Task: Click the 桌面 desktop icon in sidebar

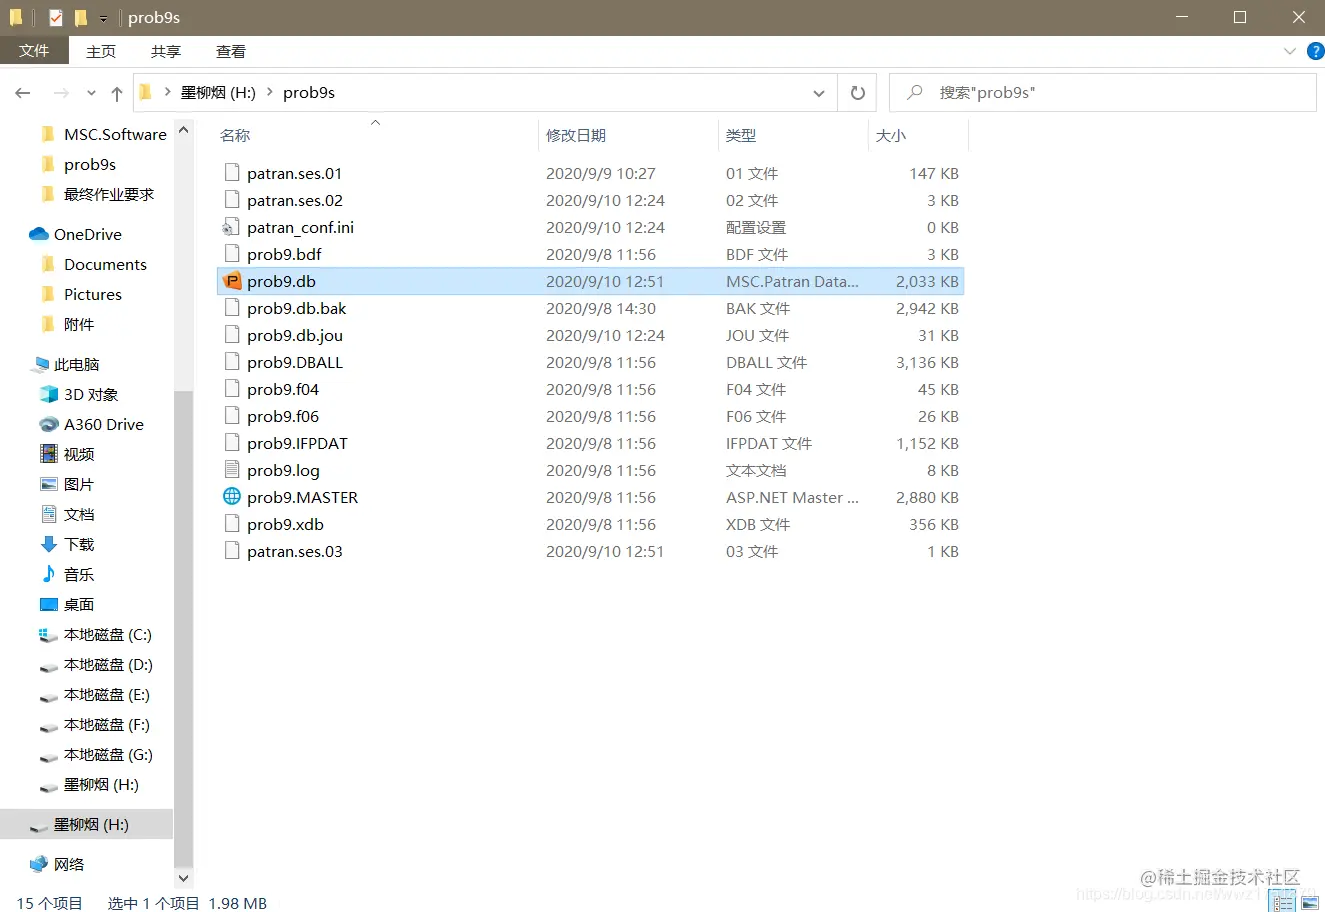Action: (x=49, y=604)
